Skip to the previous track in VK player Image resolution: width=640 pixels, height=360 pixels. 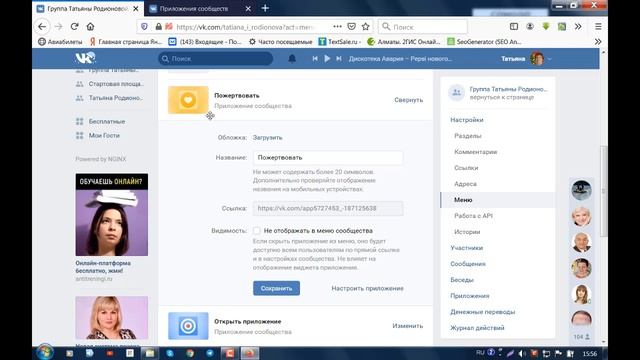315,59
